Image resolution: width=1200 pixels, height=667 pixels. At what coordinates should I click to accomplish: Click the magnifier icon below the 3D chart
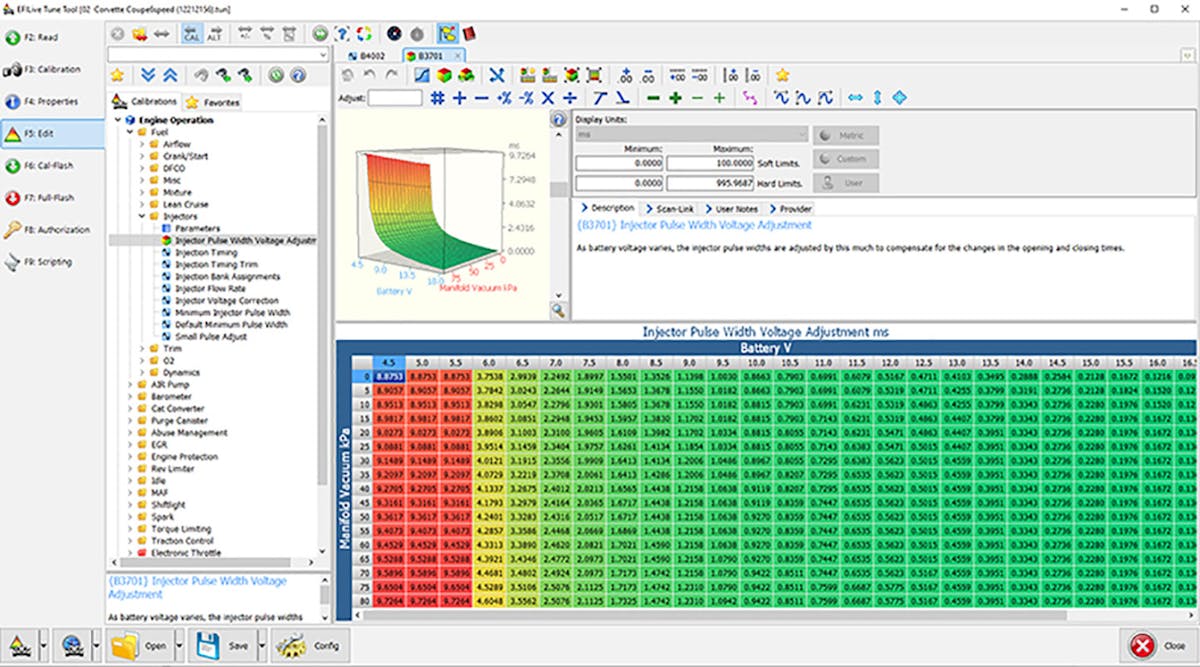pyautogui.click(x=558, y=311)
